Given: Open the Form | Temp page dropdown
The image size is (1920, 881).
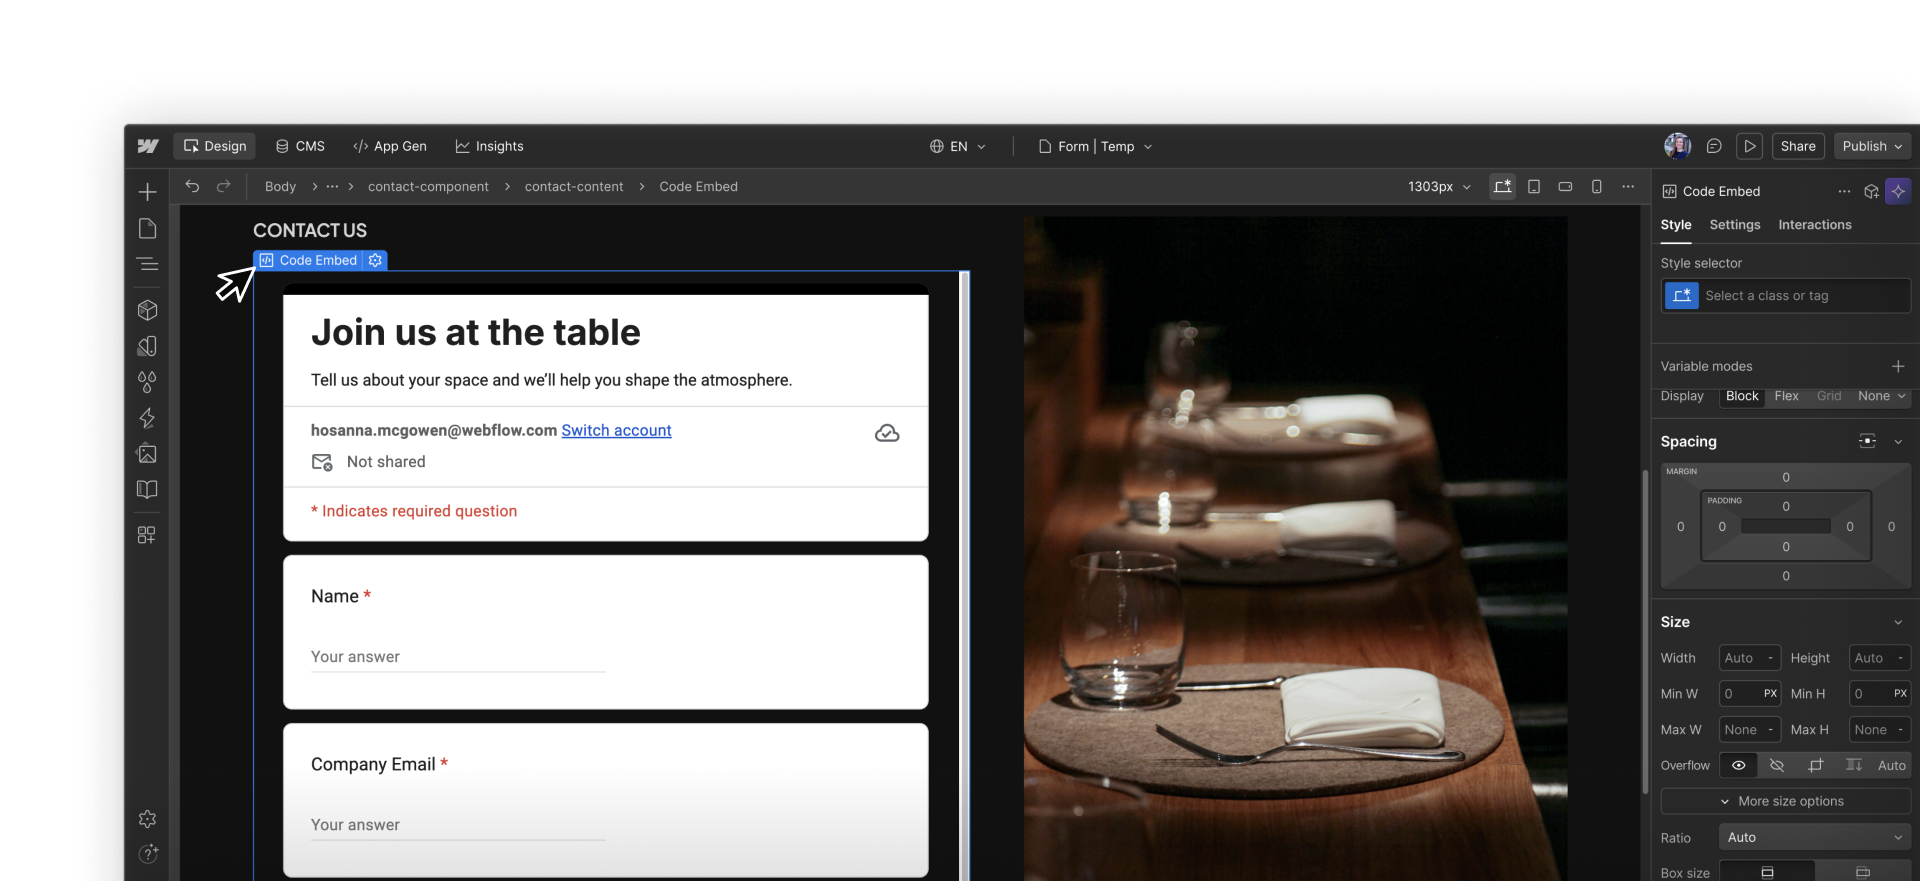Looking at the screenshot, I should (x=1096, y=146).
